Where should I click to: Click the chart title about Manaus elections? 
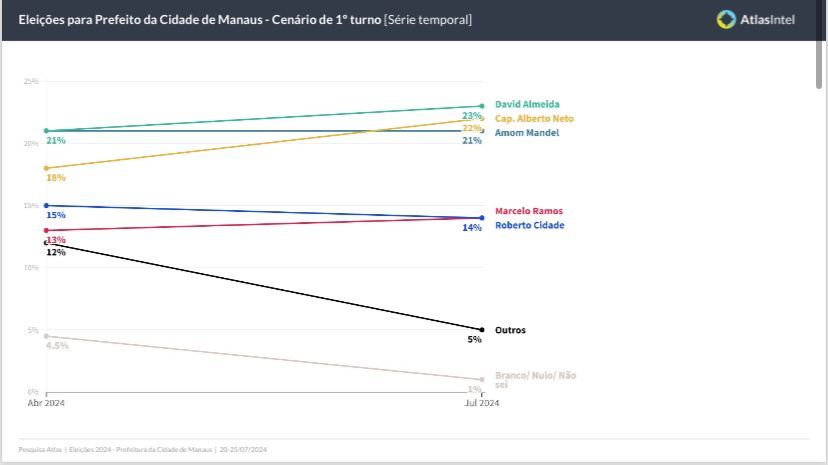pos(245,19)
